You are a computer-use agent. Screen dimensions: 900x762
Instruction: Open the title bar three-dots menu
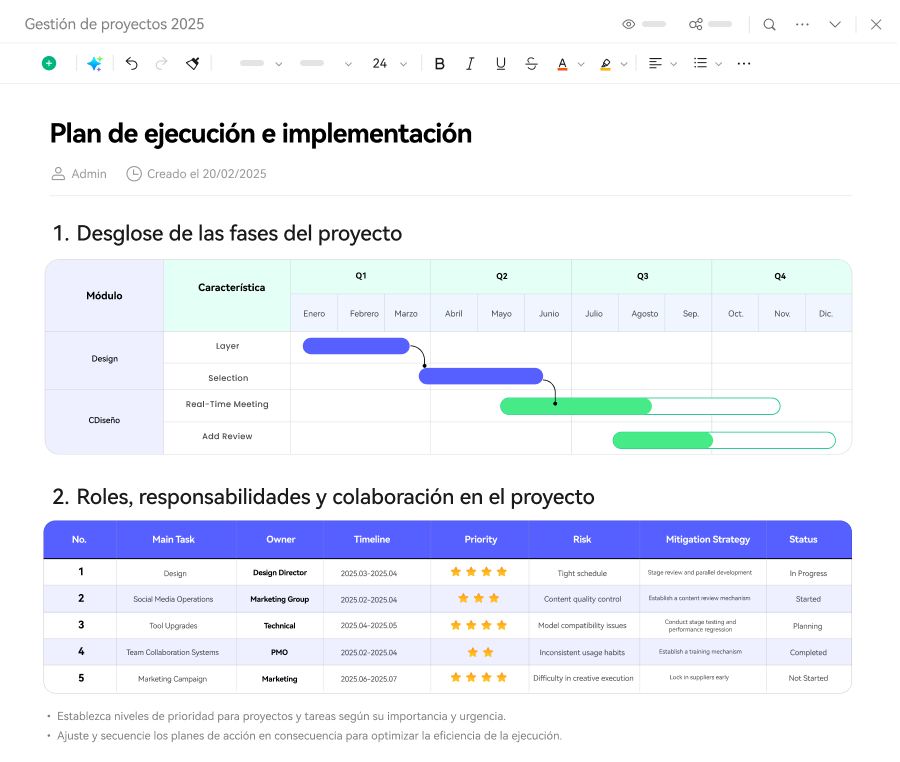(x=802, y=24)
